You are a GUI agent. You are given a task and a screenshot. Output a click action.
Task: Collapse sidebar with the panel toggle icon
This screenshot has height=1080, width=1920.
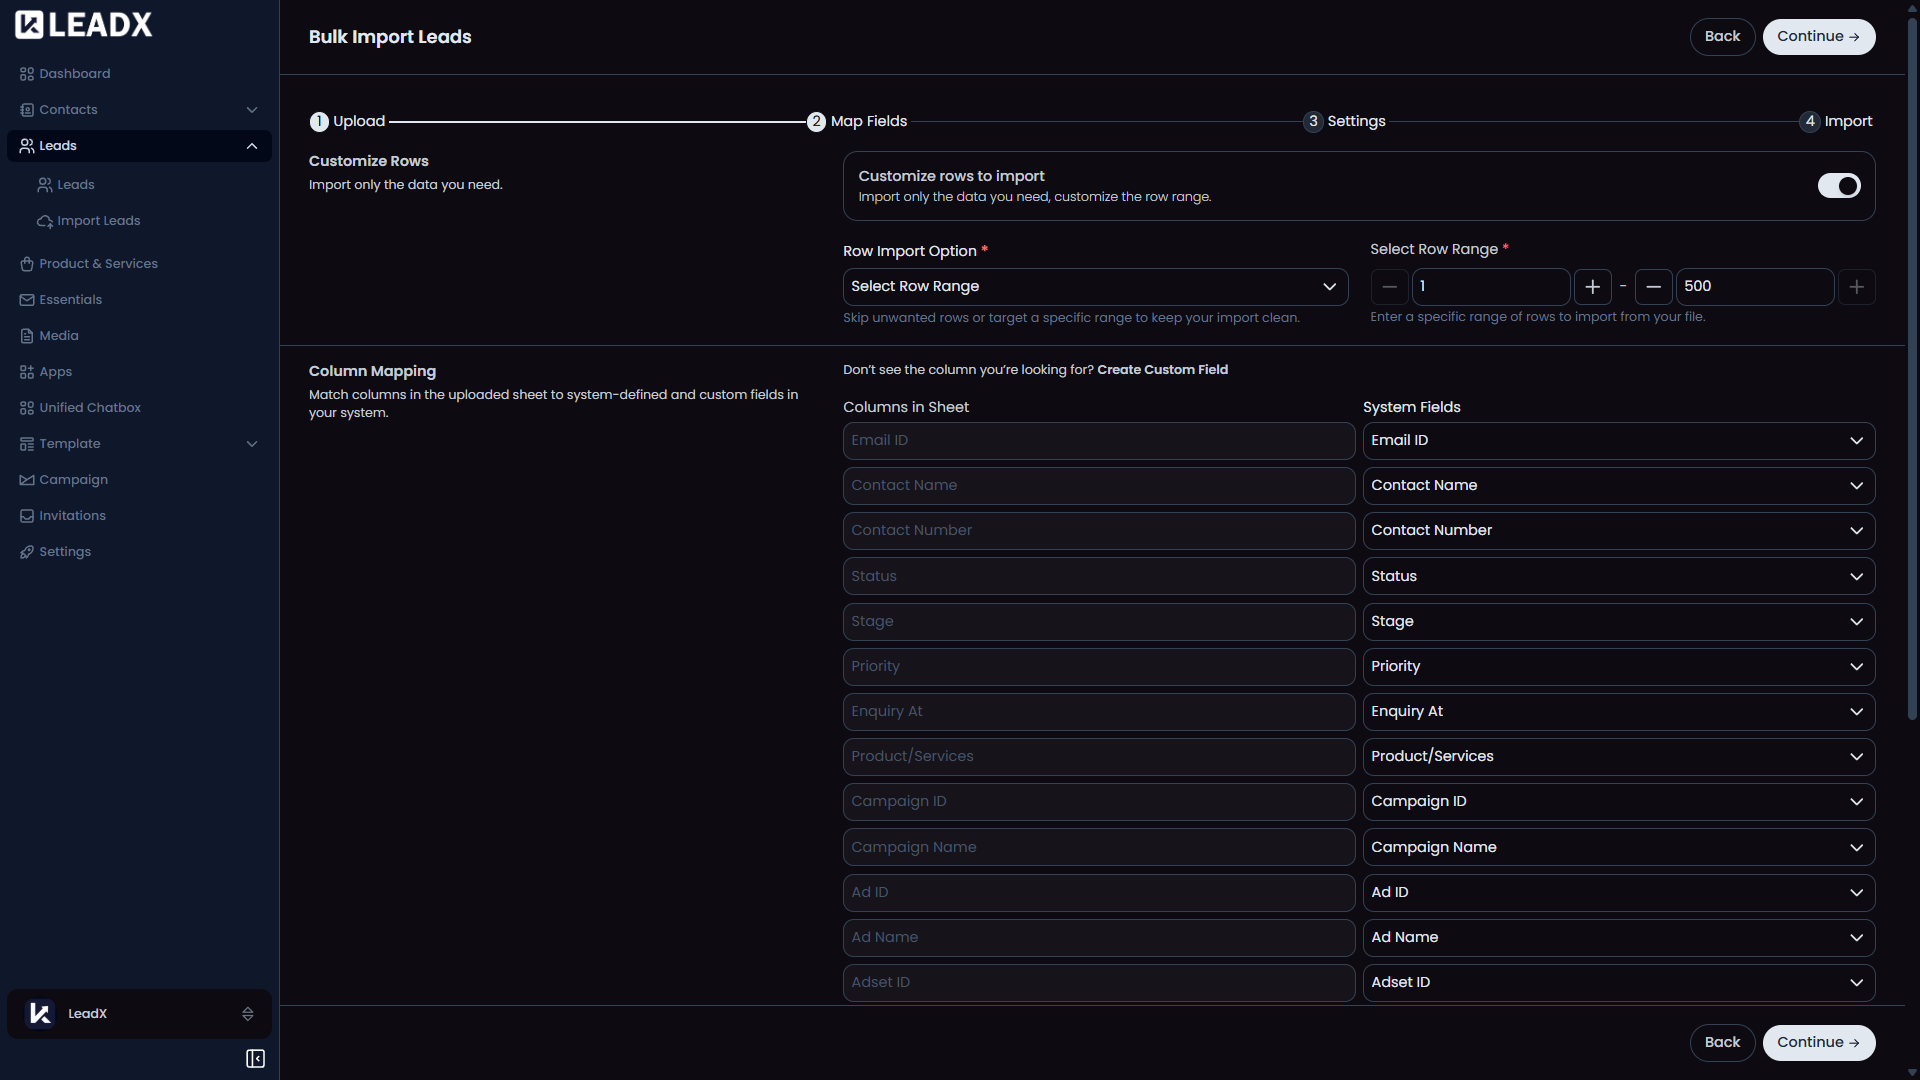coord(255,1058)
